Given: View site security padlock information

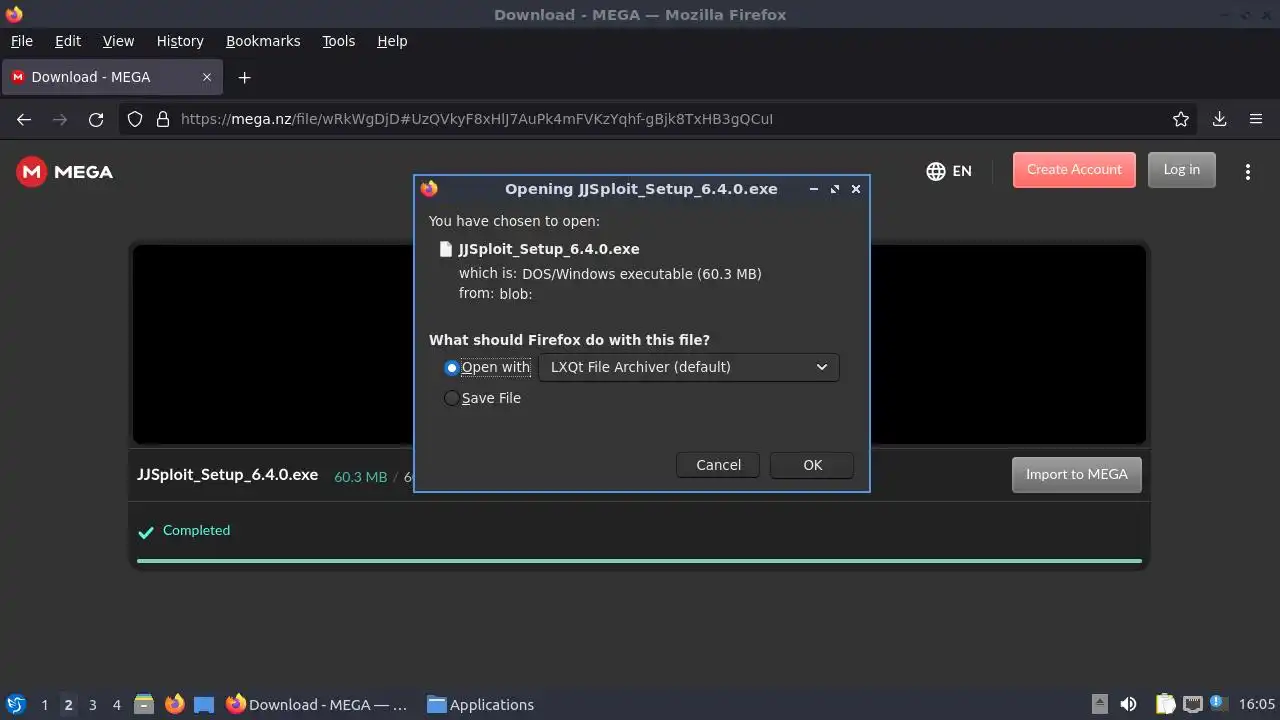Looking at the screenshot, I should [163, 119].
